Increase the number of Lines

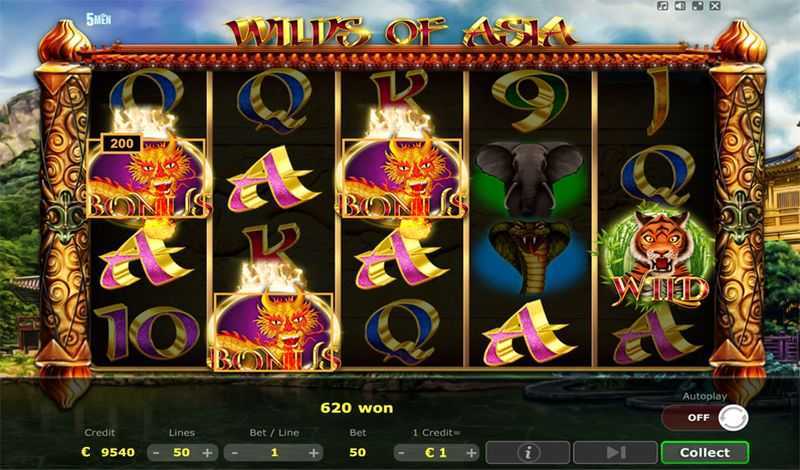pos(207,453)
